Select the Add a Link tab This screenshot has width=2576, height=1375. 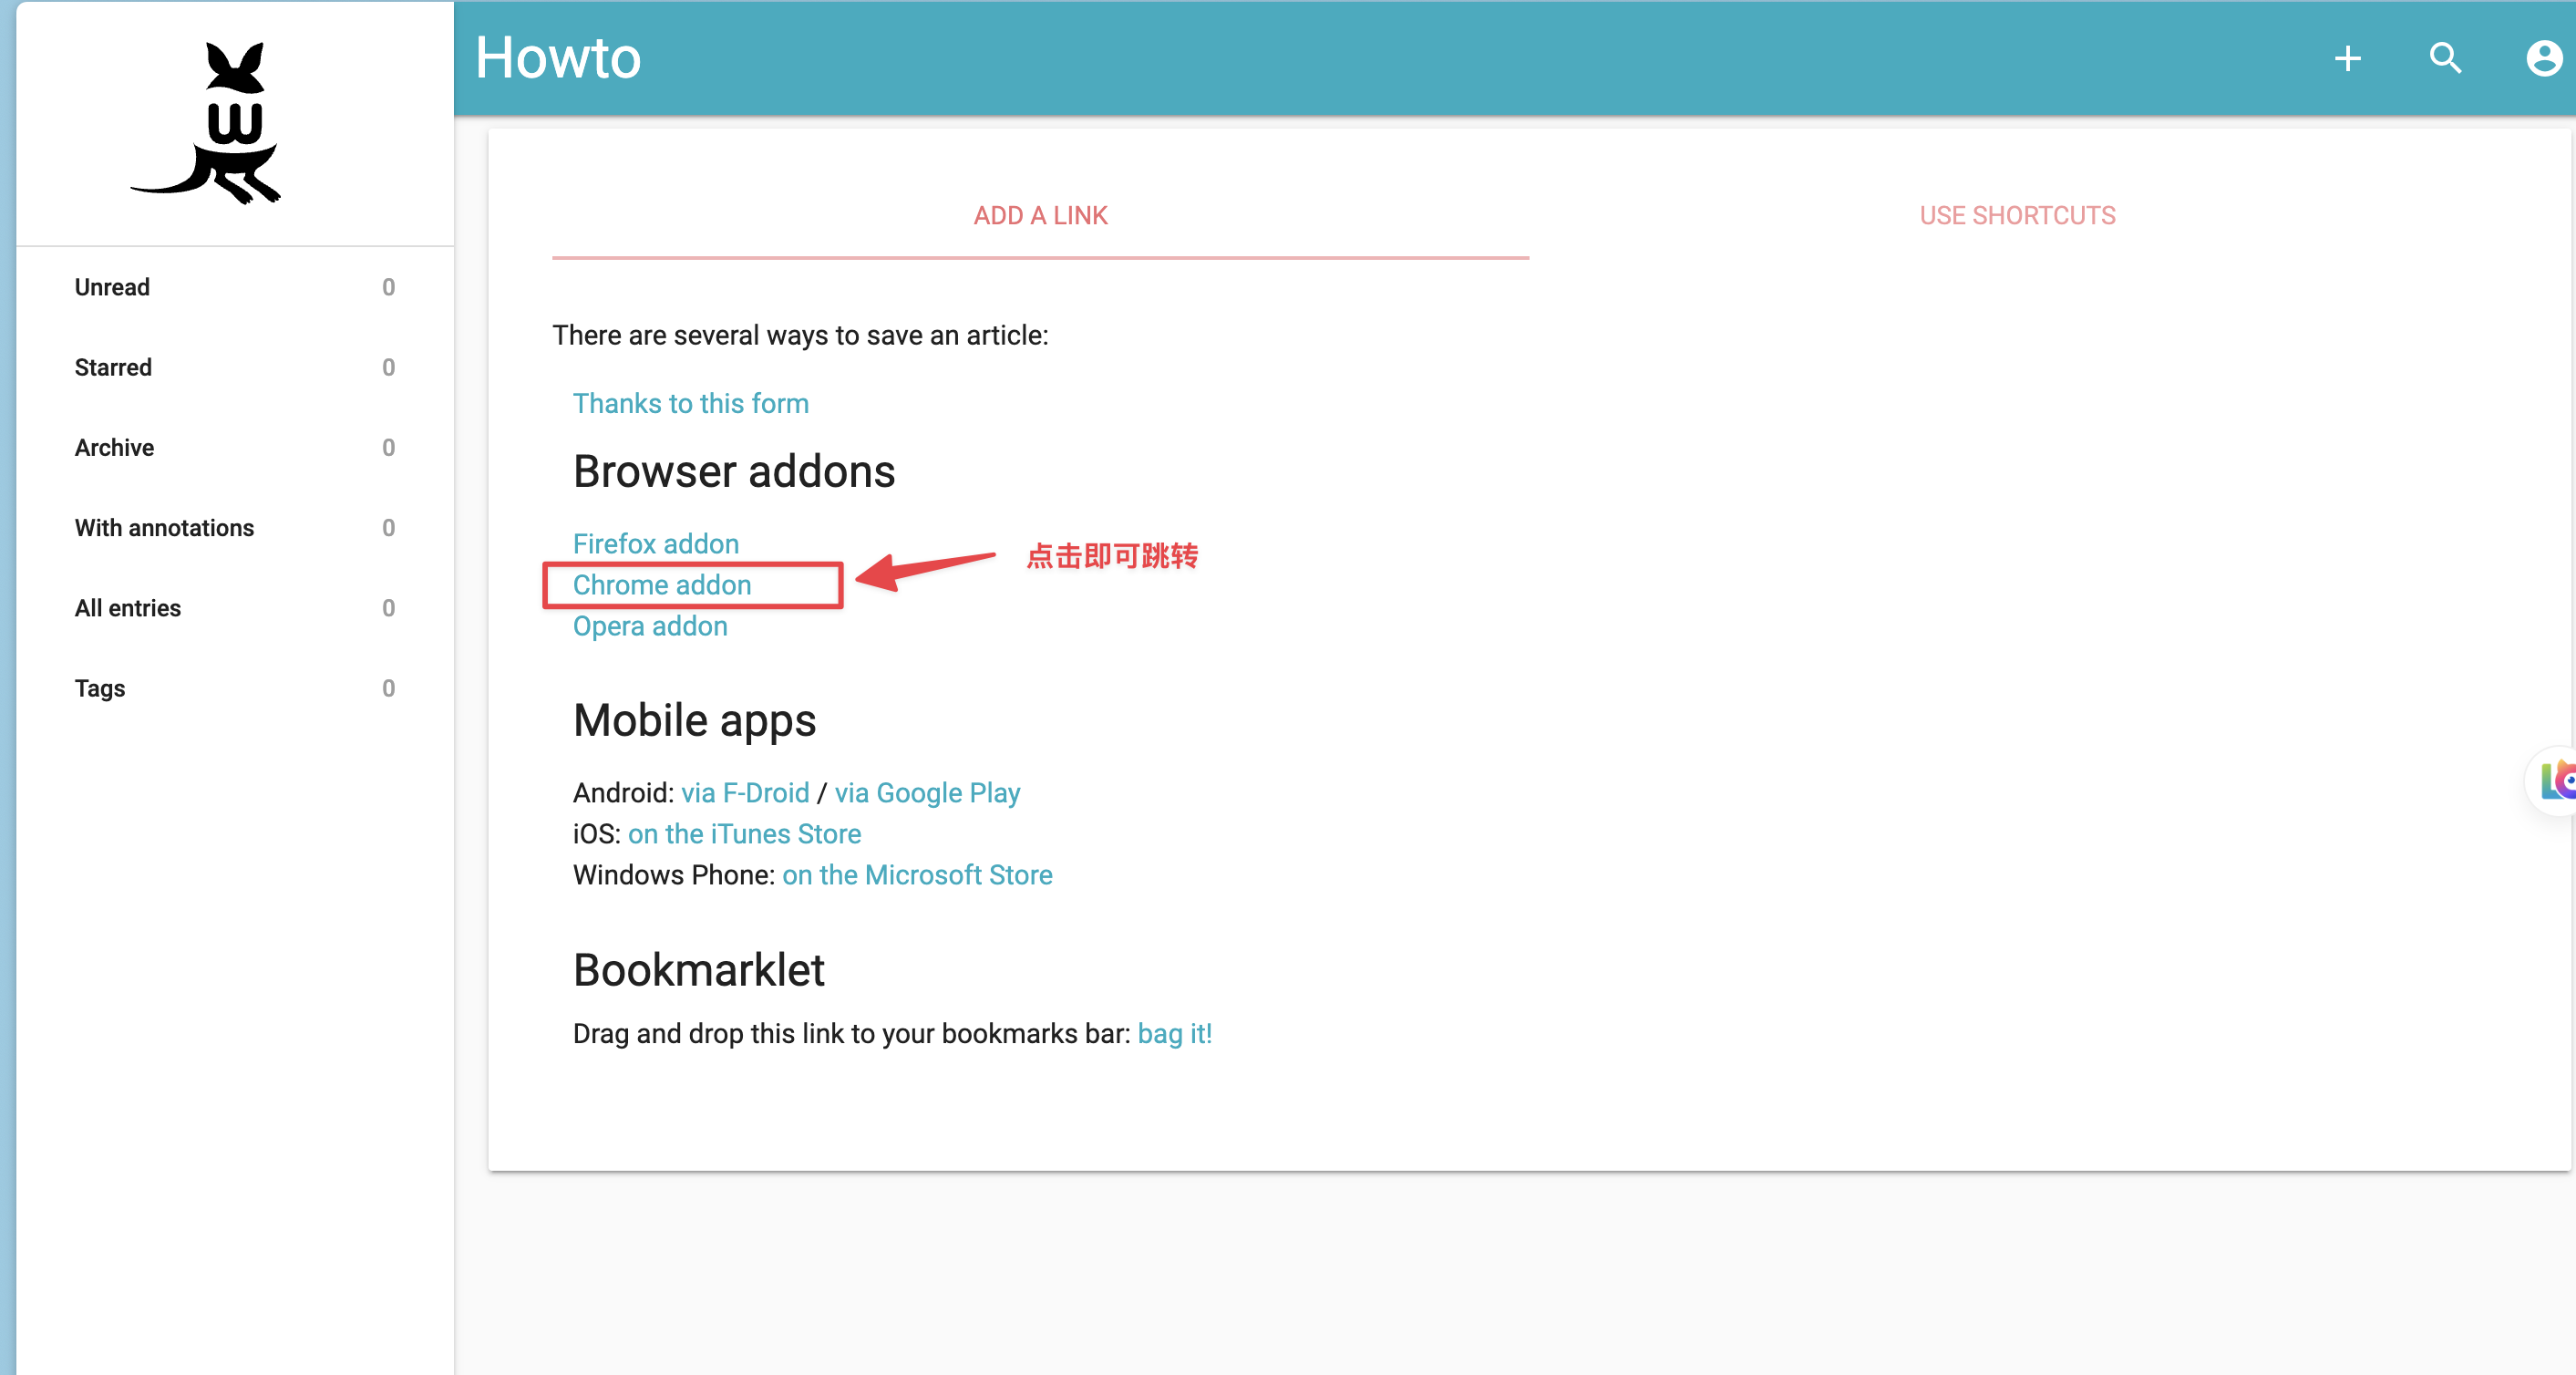pyautogui.click(x=1040, y=215)
